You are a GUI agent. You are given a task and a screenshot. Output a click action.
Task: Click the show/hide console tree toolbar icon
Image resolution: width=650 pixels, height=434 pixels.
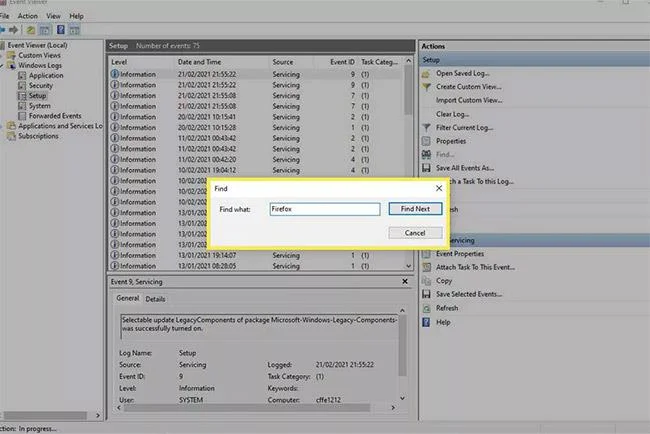pos(44,30)
